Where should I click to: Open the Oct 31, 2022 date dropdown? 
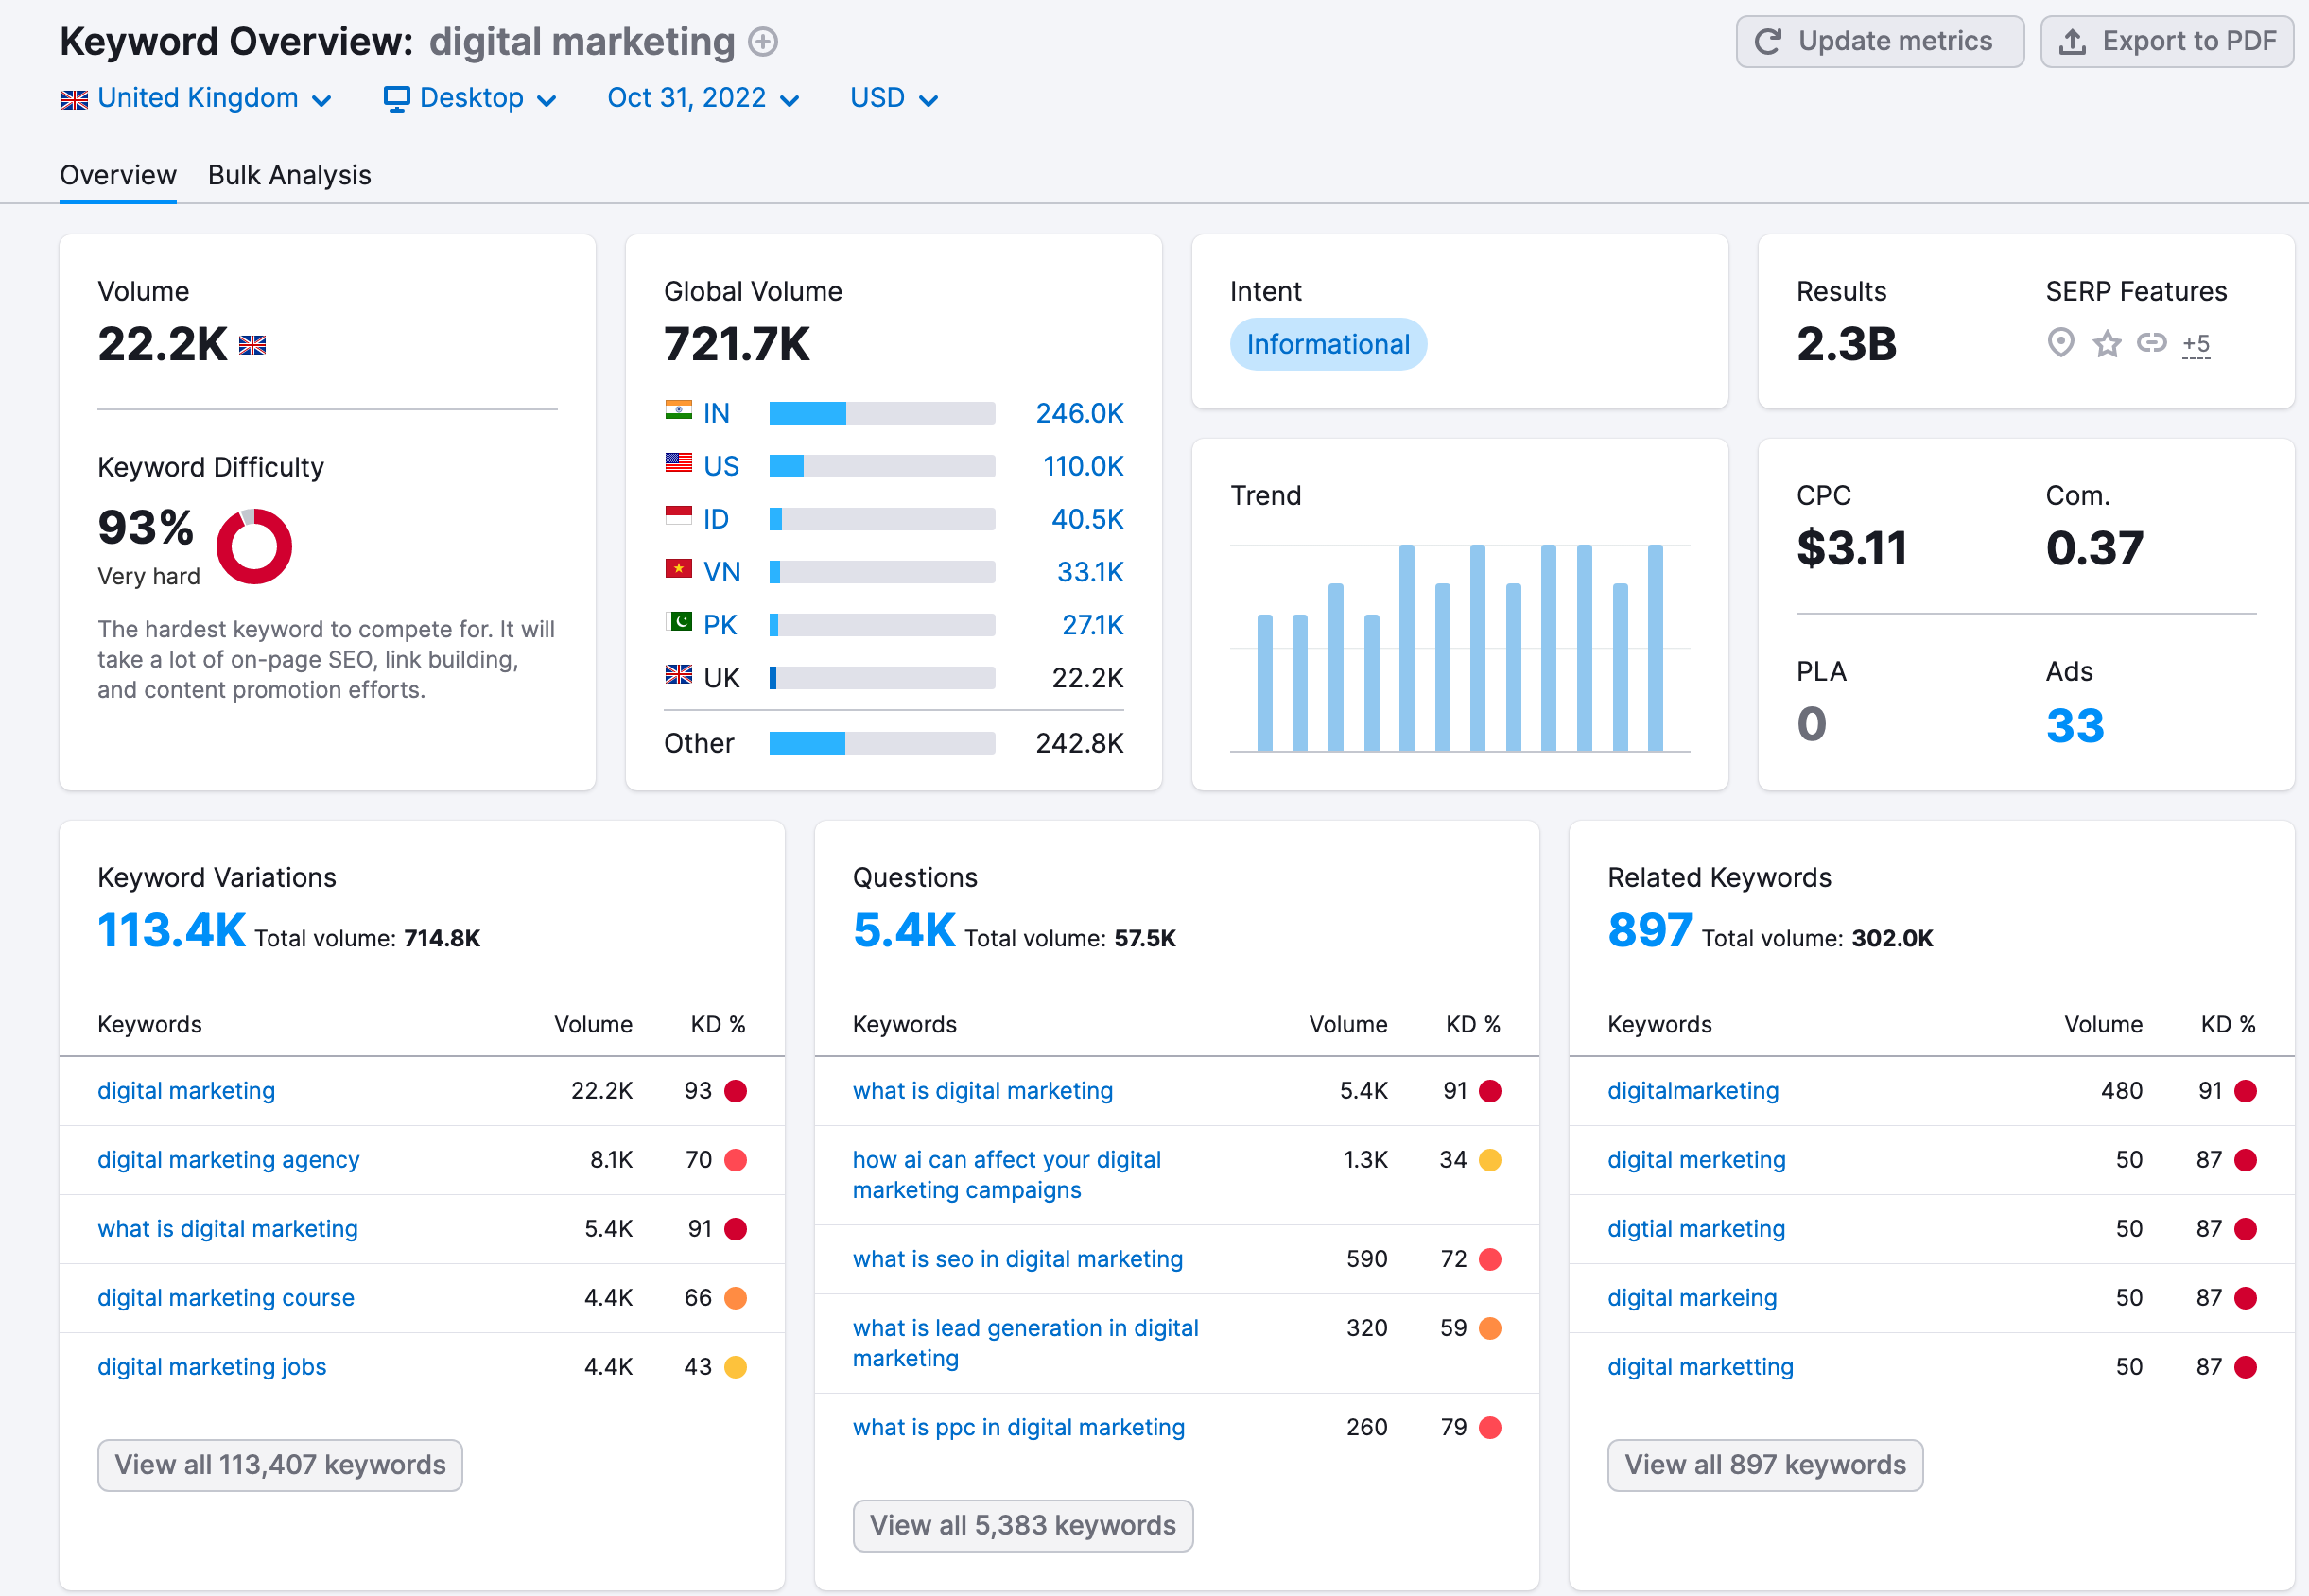(703, 98)
